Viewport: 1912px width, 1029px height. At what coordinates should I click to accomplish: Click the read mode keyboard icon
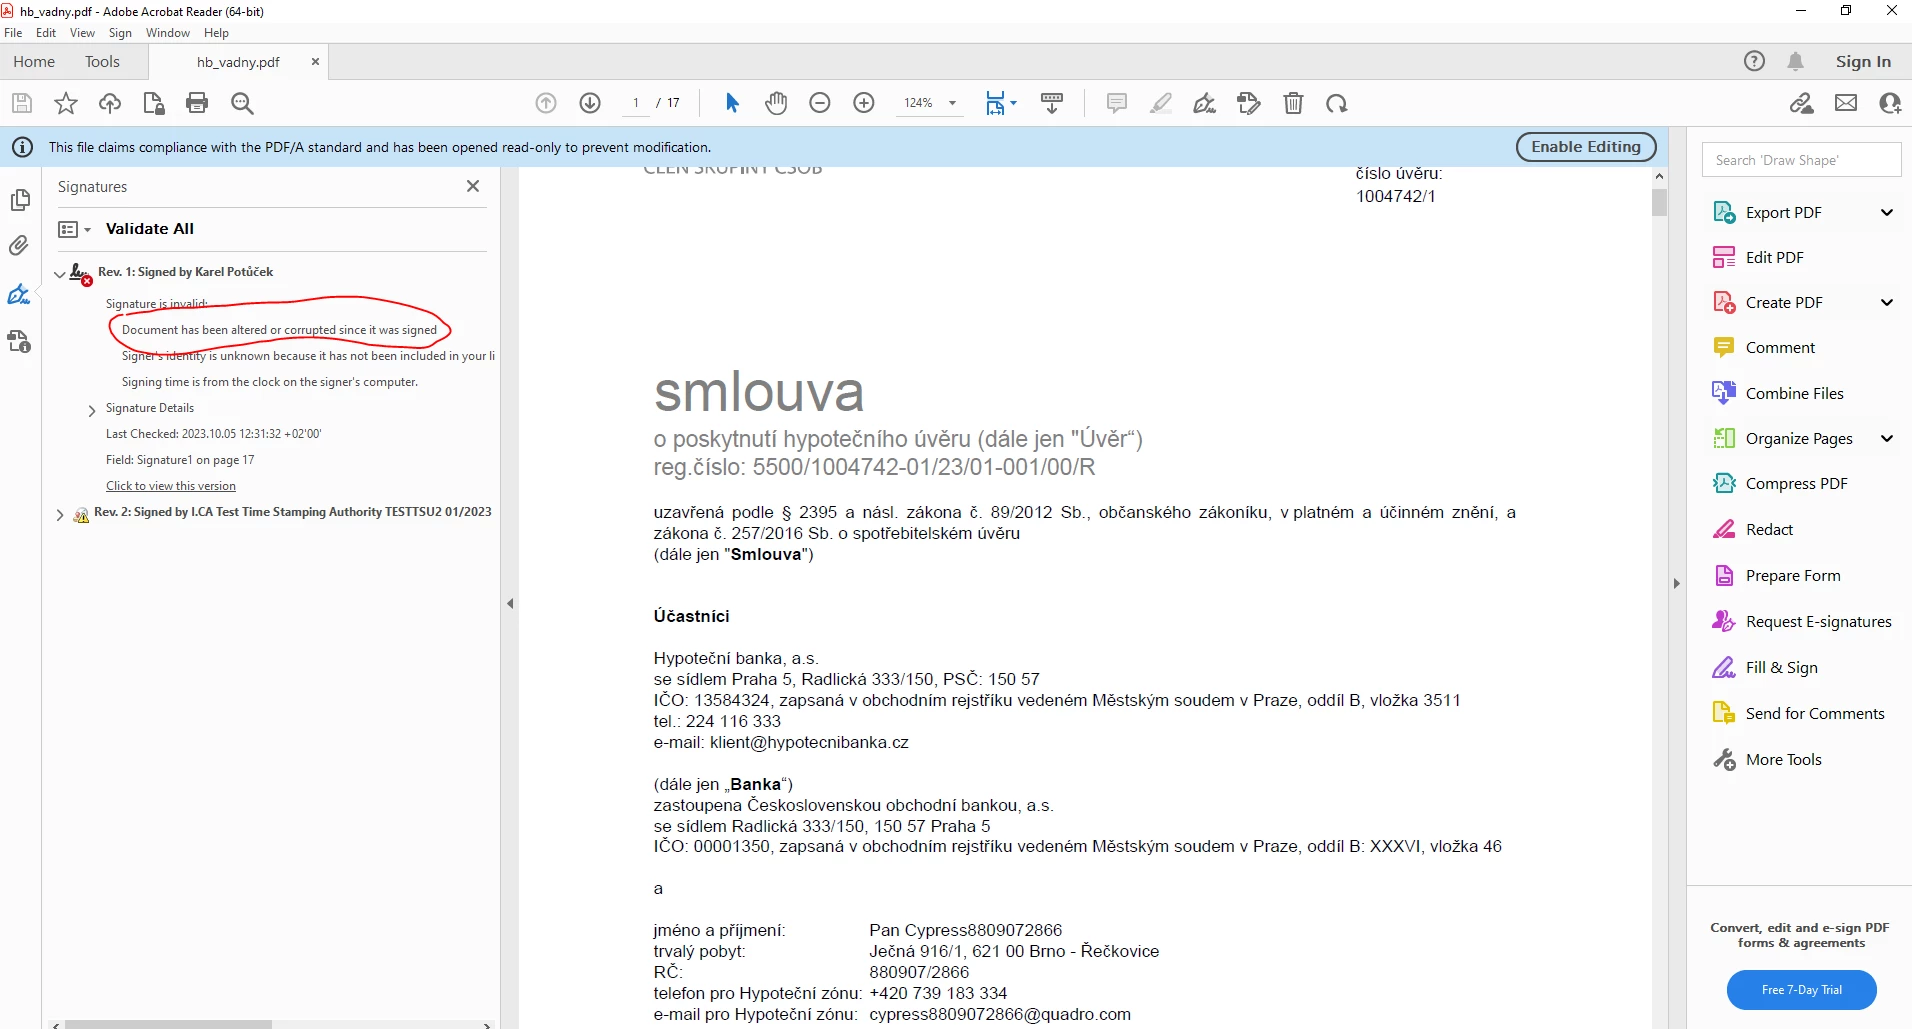(1052, 103)
